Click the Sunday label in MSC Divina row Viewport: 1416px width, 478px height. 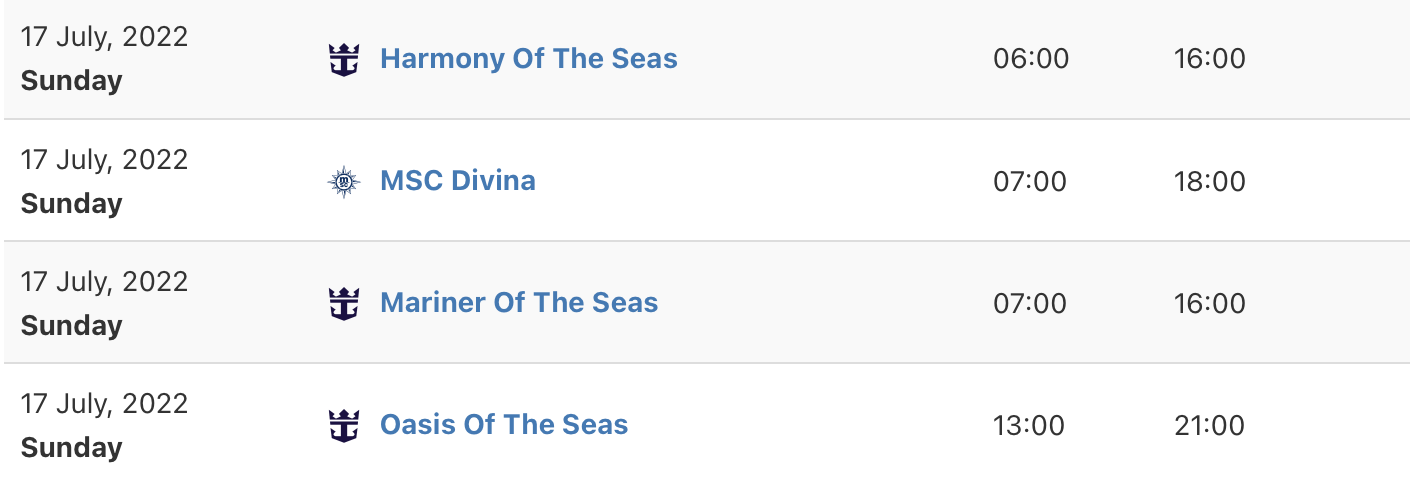point(71,204)
